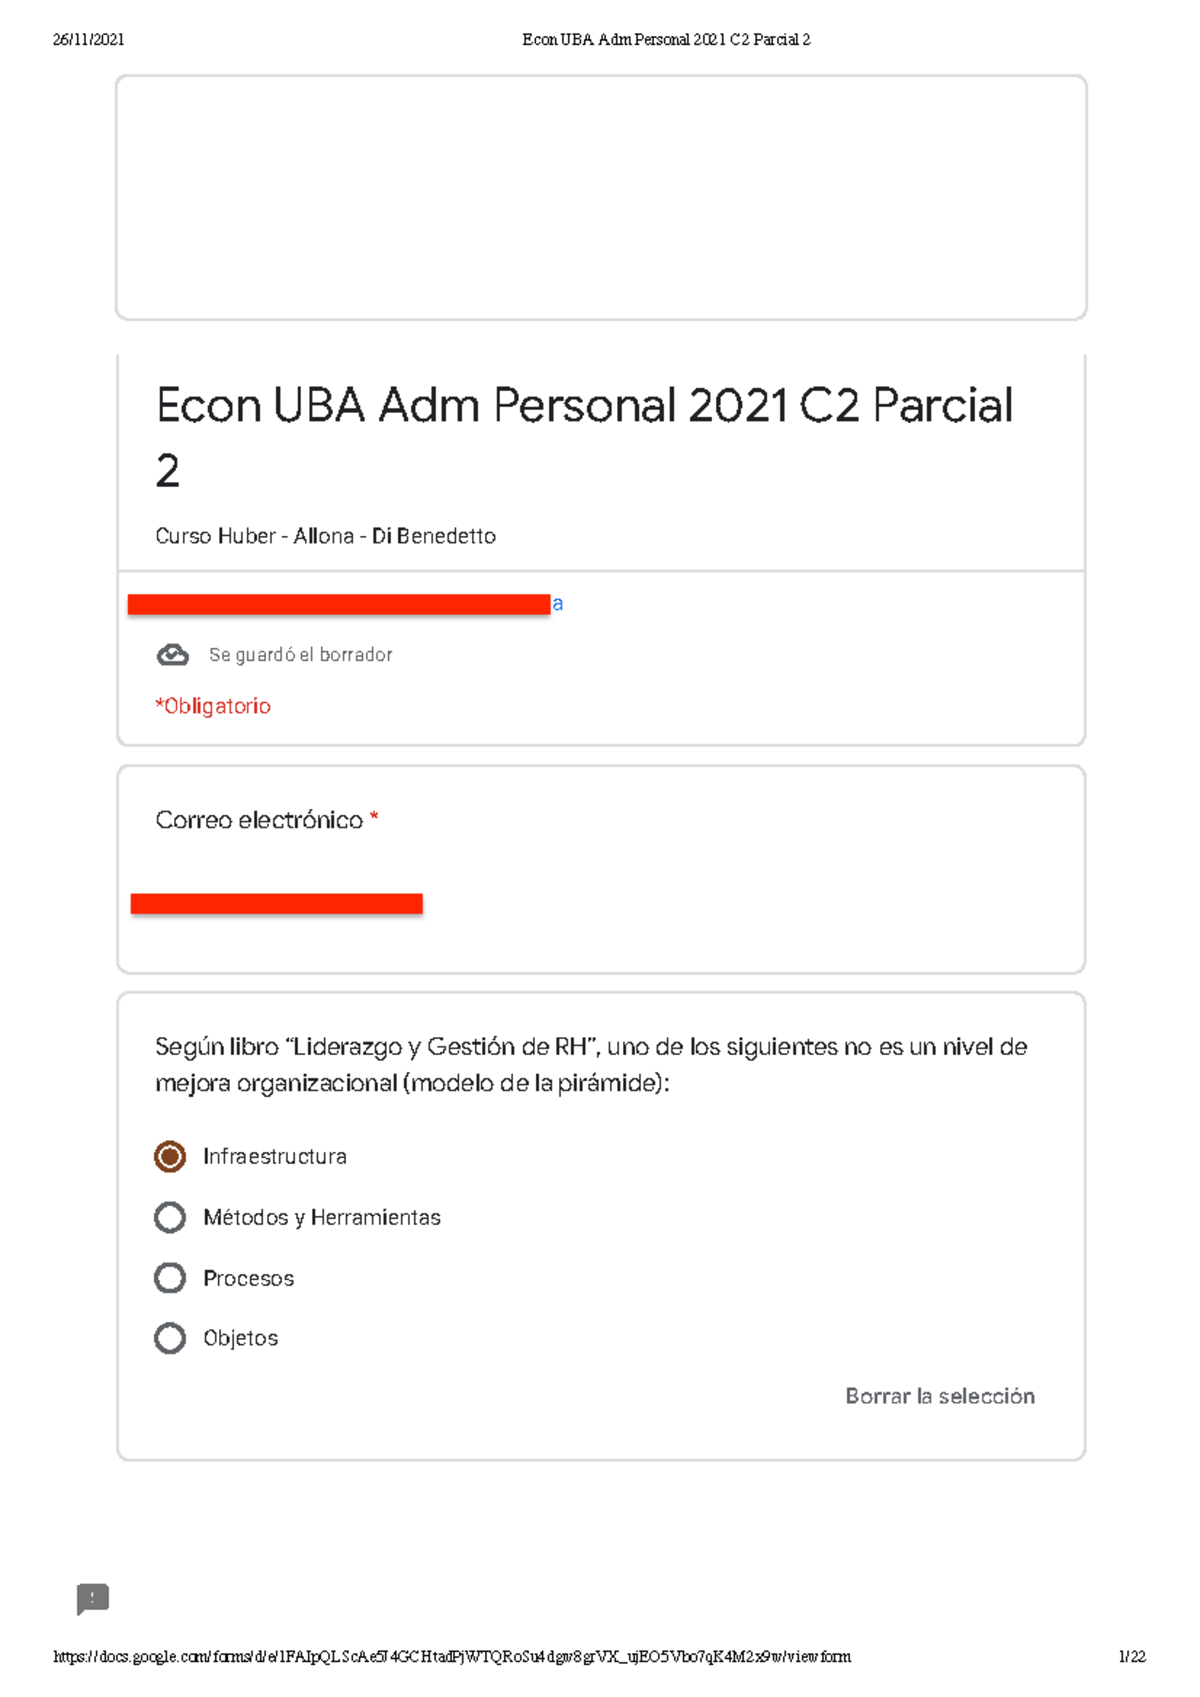Focus the redacted Correo electrónico input field

point(277,904)
